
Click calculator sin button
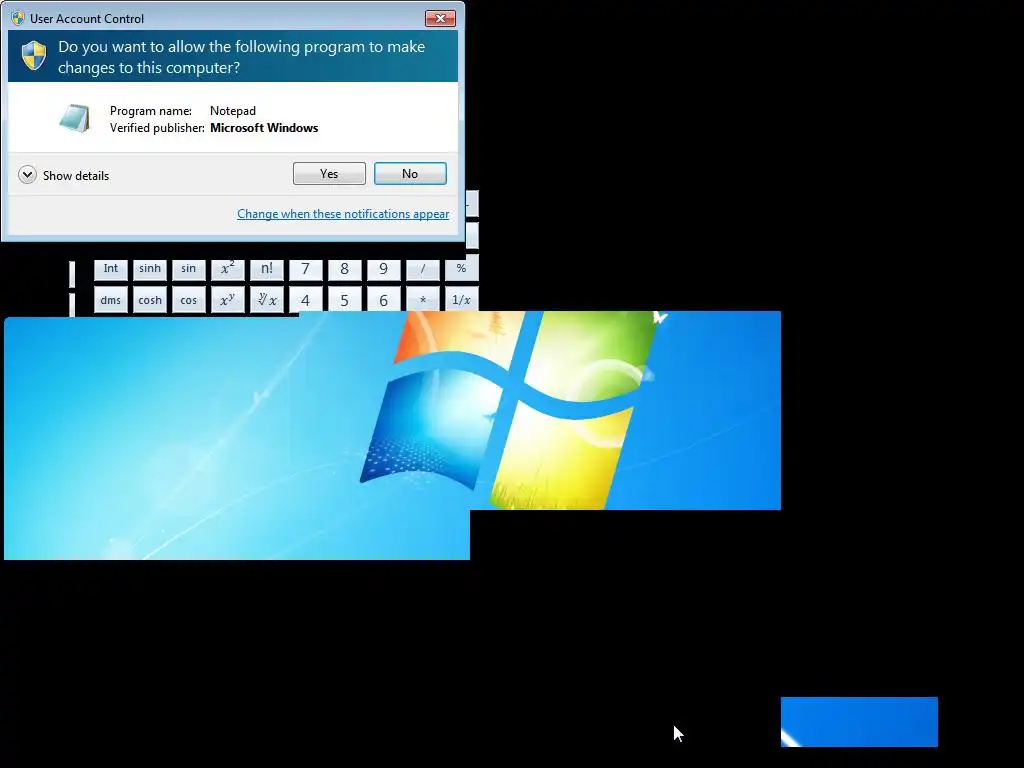[x=189, y=269]
